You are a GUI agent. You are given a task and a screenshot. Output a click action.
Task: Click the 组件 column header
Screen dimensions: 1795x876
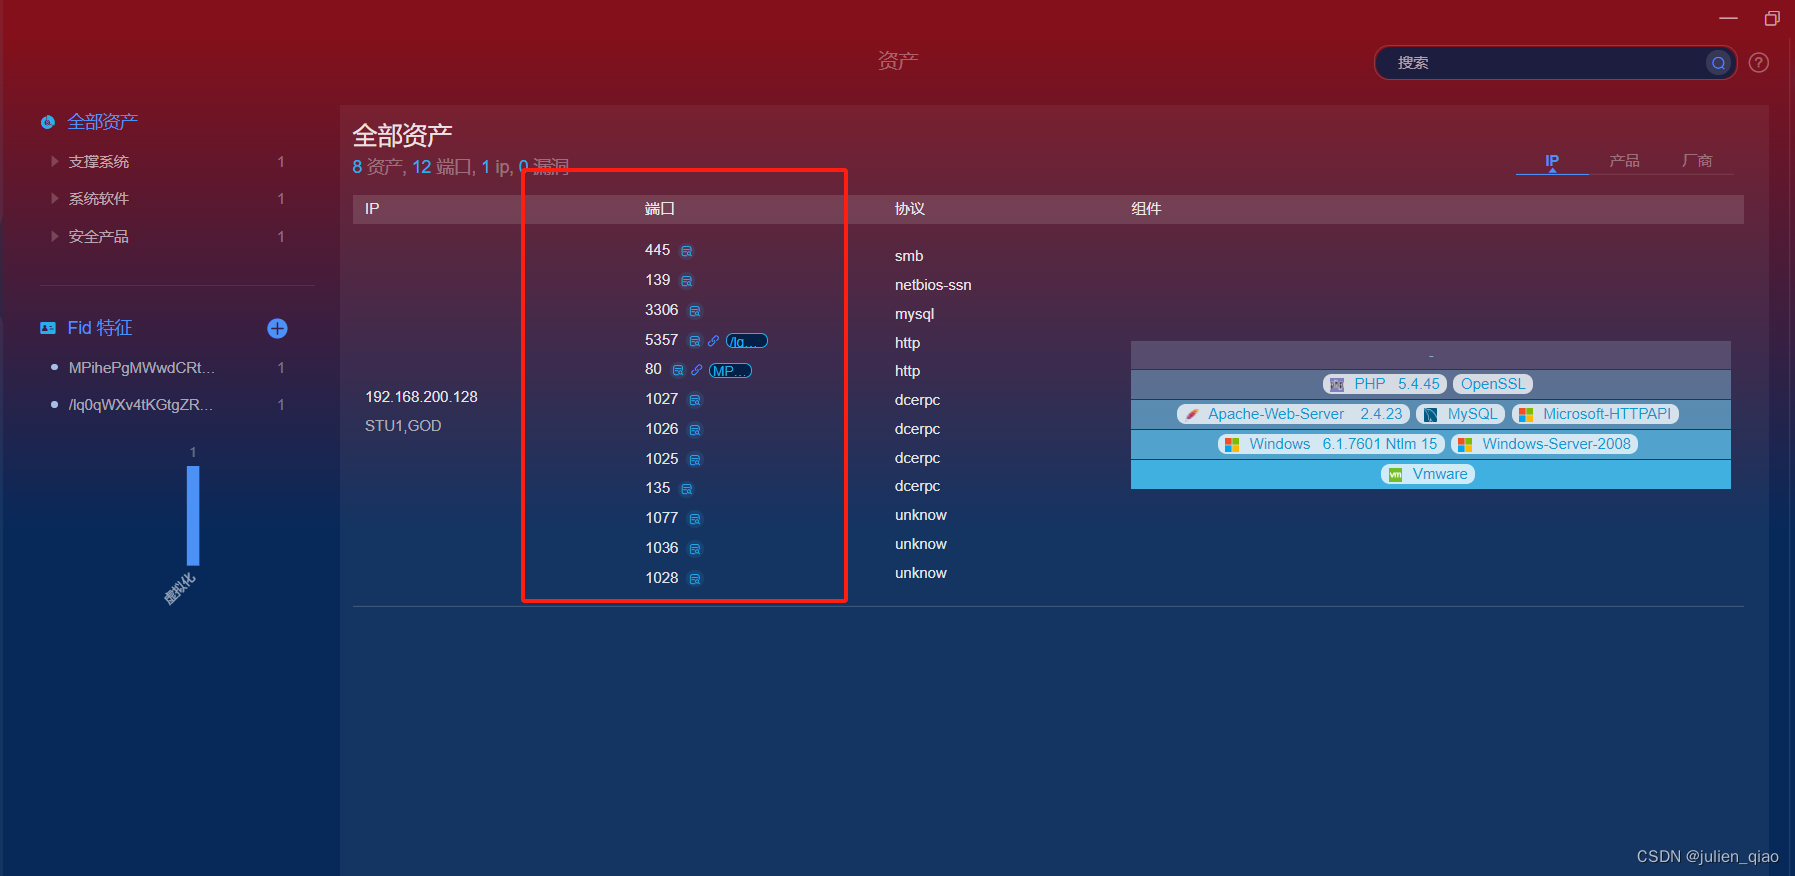(x=1146, y=209)
